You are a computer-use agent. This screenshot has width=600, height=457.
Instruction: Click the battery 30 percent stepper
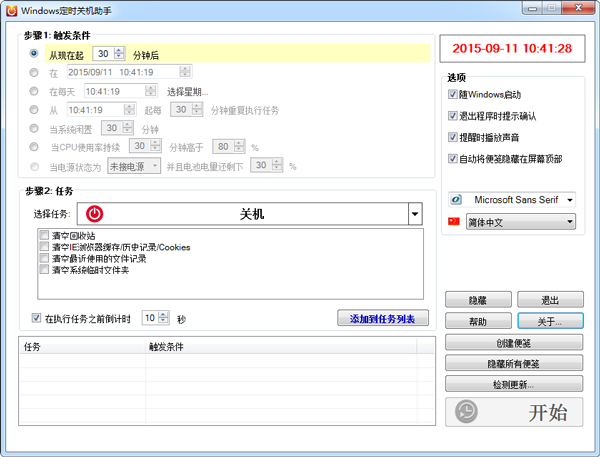point(277,165)
